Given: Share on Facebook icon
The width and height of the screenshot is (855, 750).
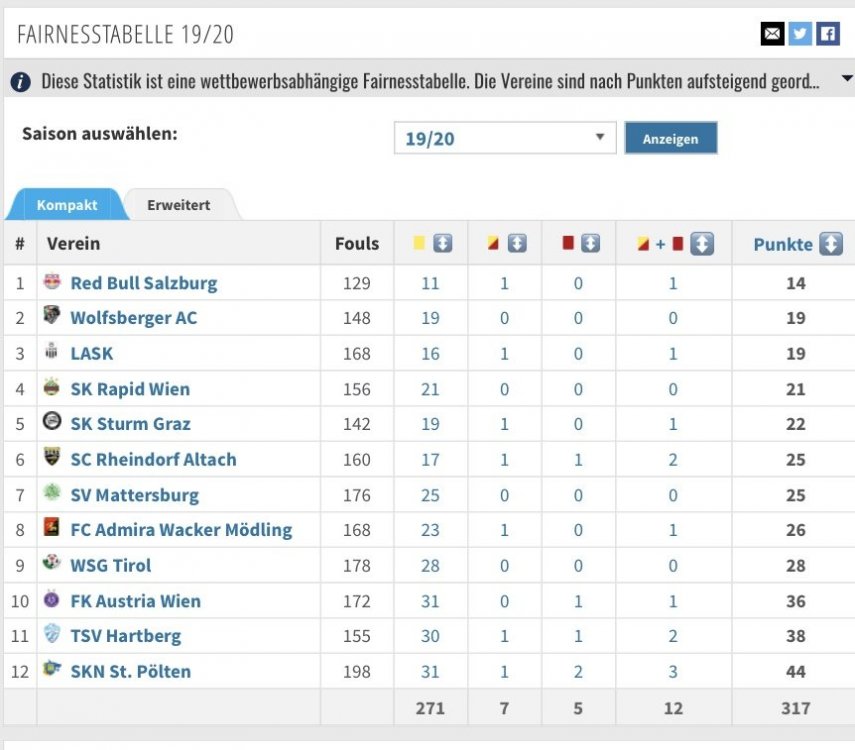Looking at the screenshot, I should pyautogui.click(x=828, y=34).
